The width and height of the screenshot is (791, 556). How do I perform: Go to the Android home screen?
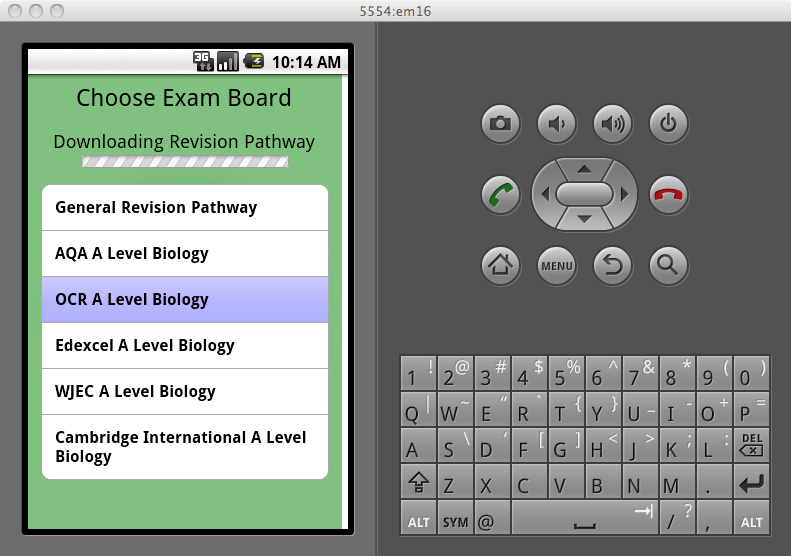(x=500, y=265)
